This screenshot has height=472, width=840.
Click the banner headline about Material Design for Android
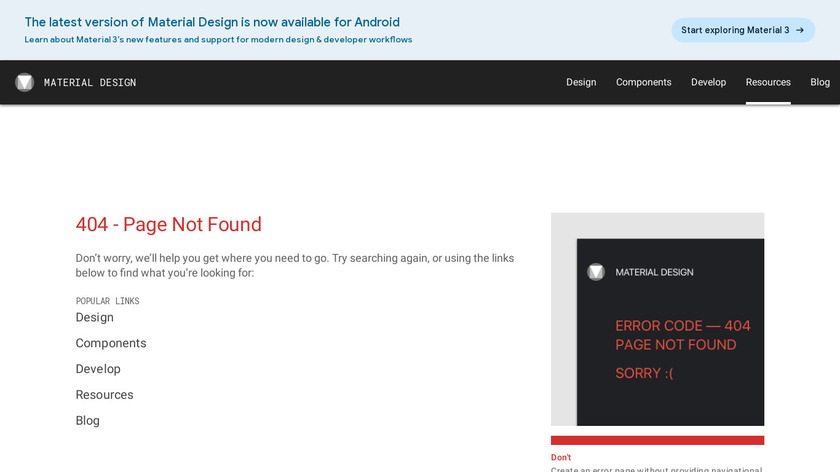pyautogui.click(x=212, y=22)
